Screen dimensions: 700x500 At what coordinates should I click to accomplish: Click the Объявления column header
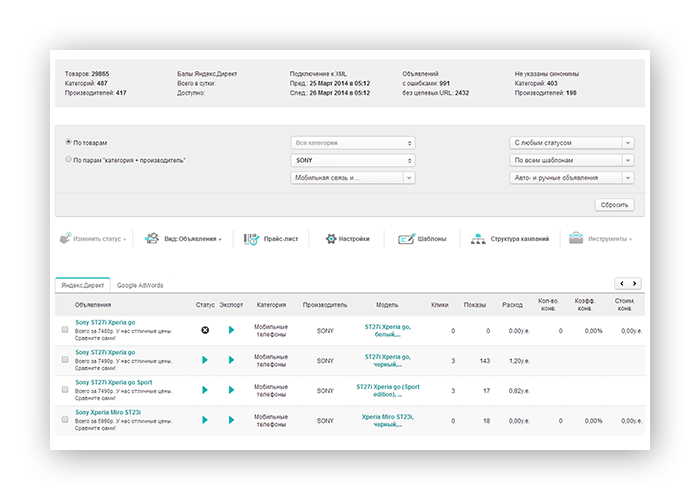pos(93,305)
